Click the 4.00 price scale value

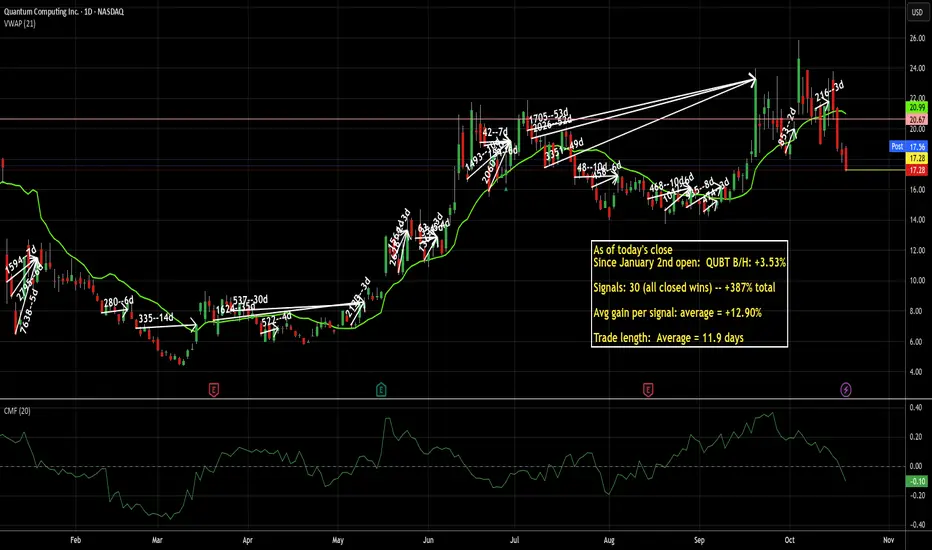917,372
